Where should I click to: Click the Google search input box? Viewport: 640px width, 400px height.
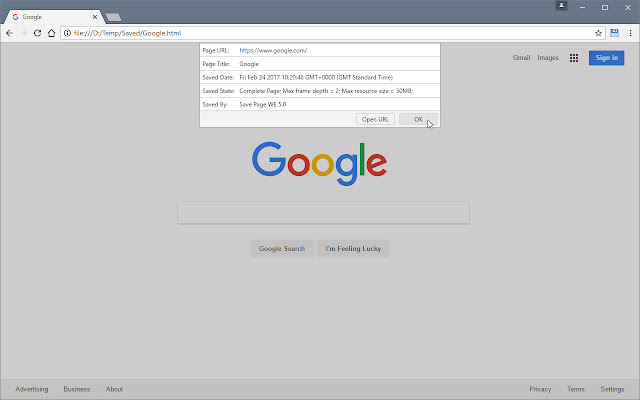coord(323,212)
